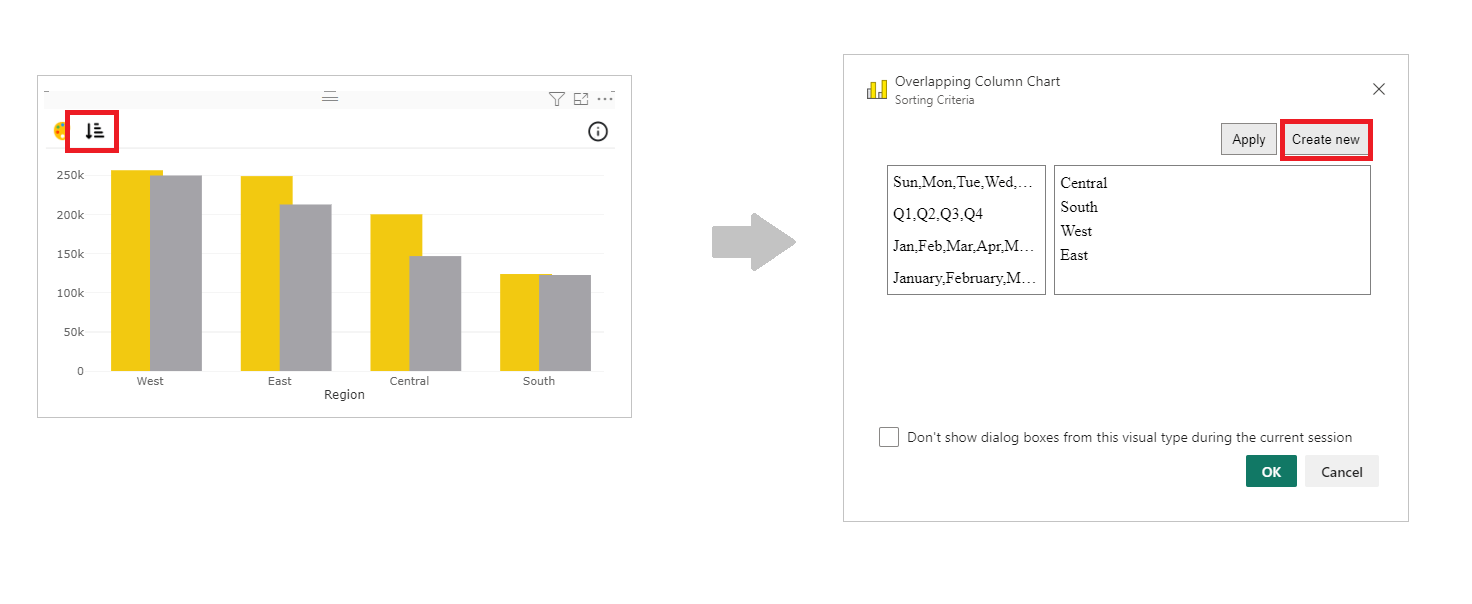View details via the info icon

[597, 131]
